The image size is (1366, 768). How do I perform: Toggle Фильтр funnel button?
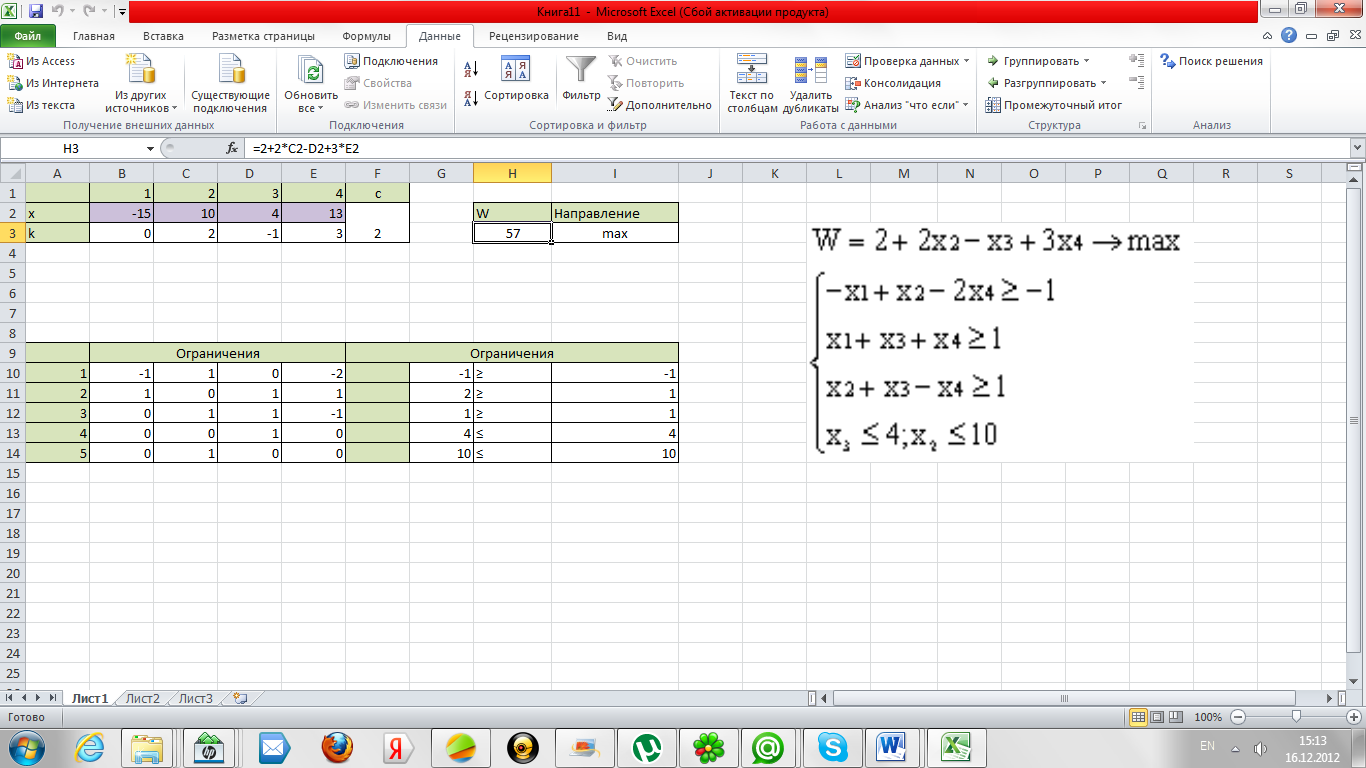coord(581,80)
